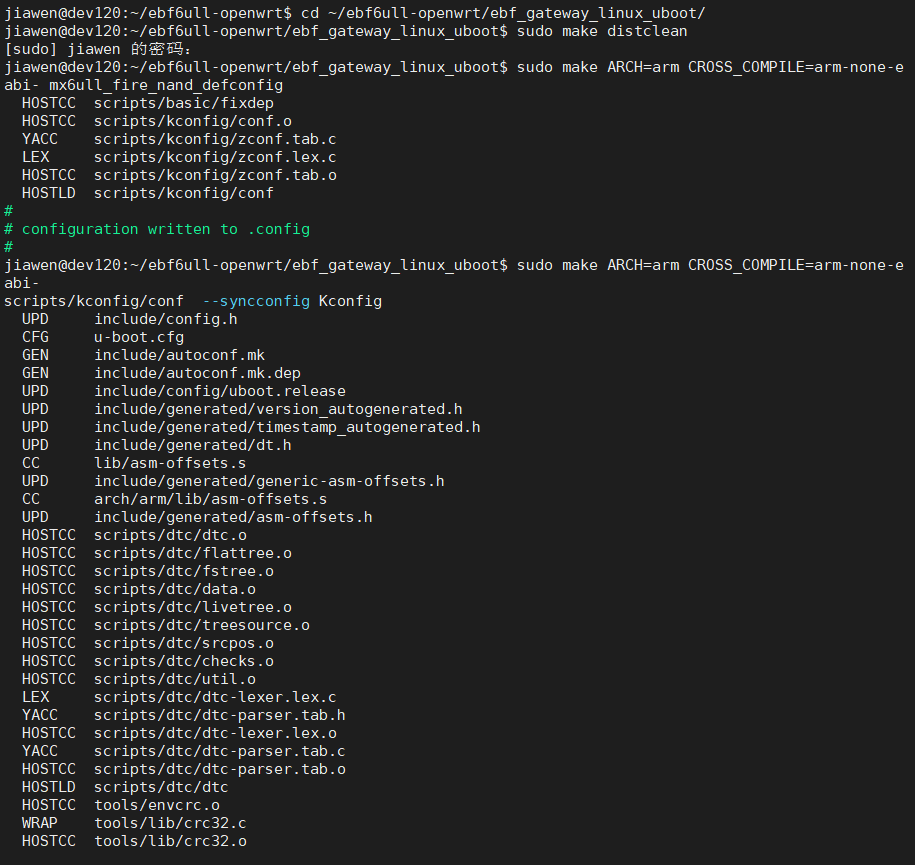The image size is (915, 865).
Task: Click 'include/generated/timestamp_autogenerated.h' path
Action: tap(287, 427)
